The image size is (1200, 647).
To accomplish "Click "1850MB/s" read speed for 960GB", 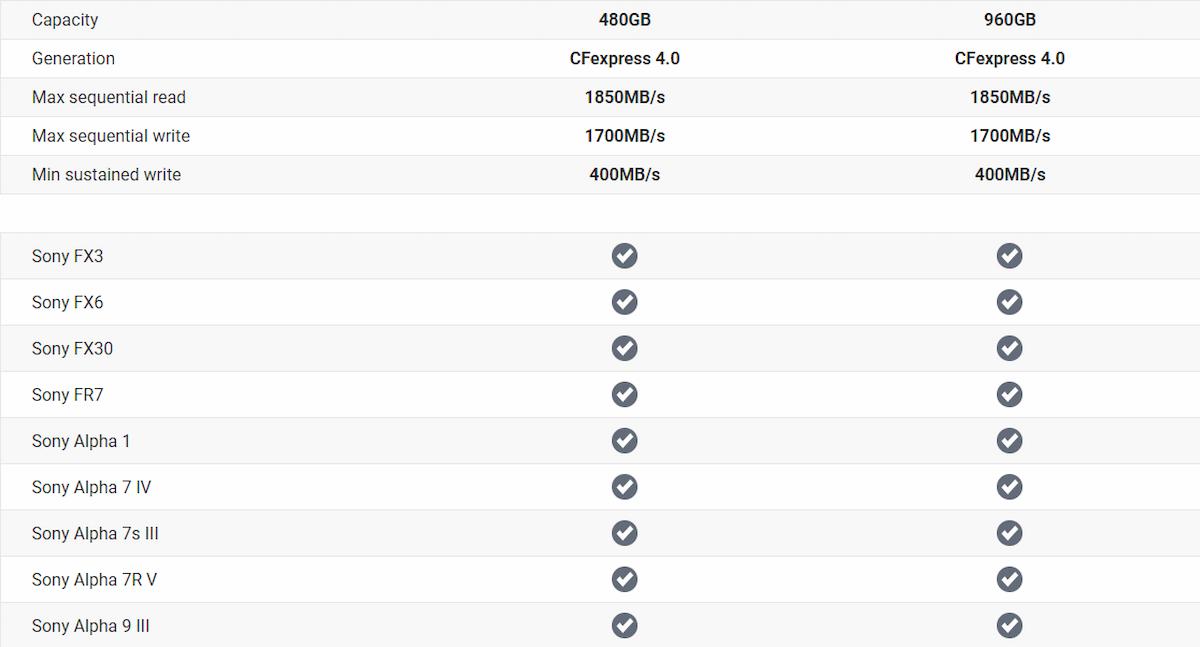I will (x=1010, y=97).
